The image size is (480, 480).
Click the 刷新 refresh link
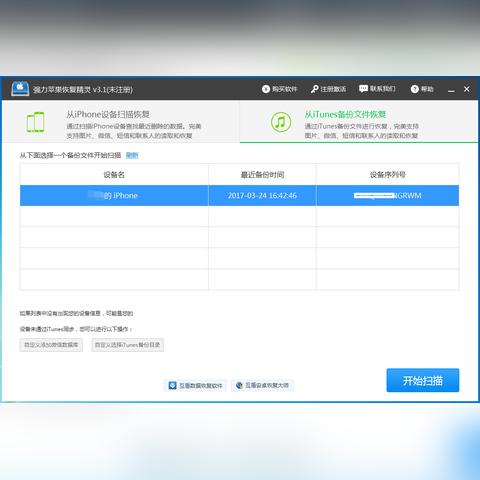click(132, 155)
